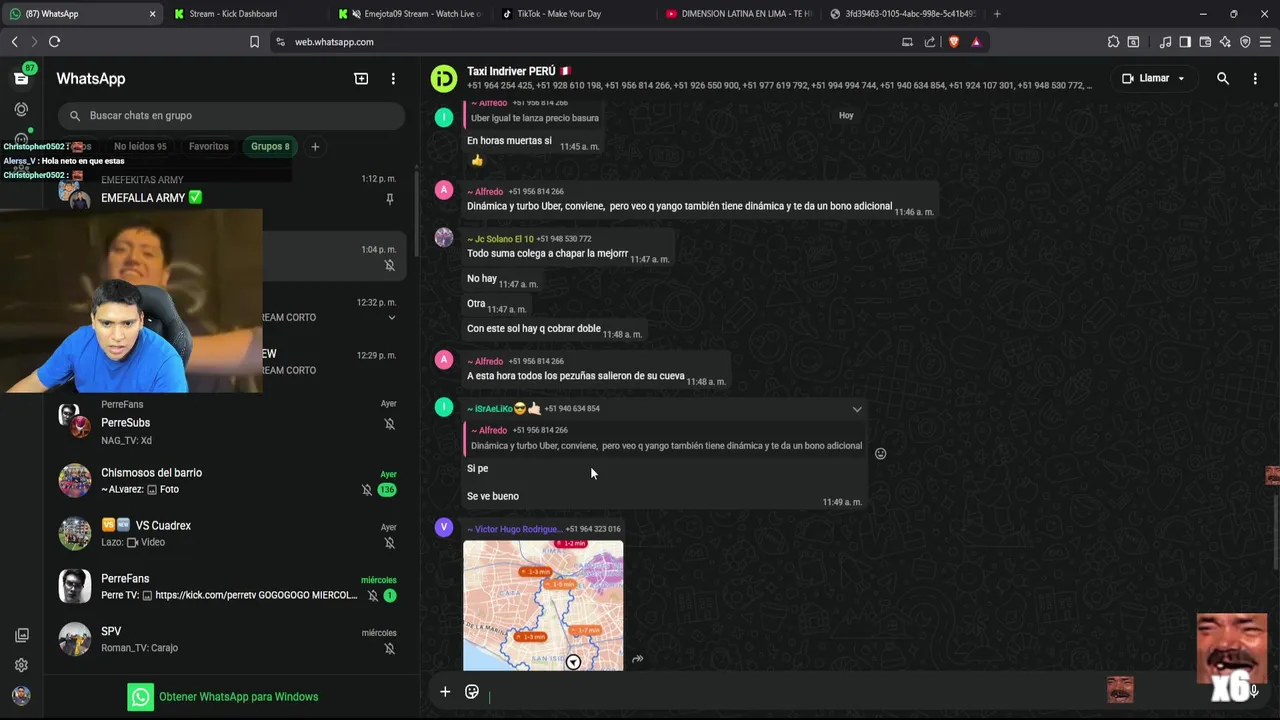Open the SPV chat
This screenshot has width=1280, height=720.
230,639
